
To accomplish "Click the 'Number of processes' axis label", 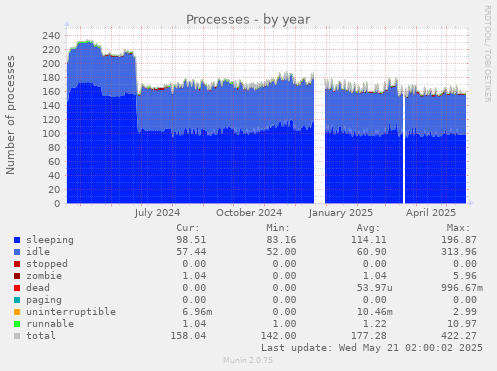I will (x=10, y=115).
